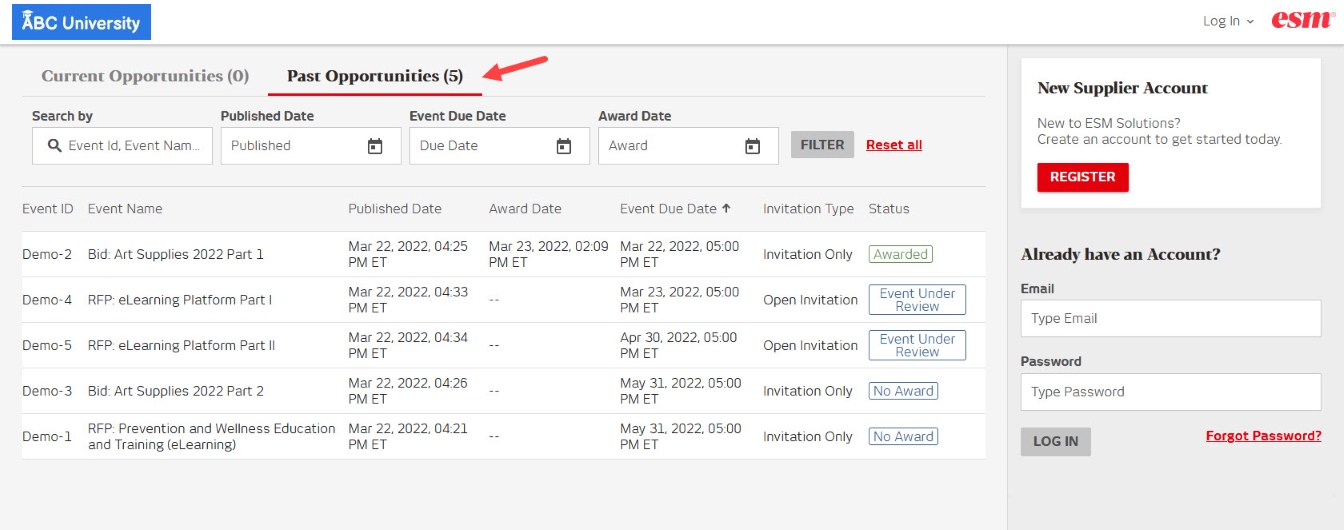The width and height of the screenshot is (1344, 530).
Task: Toggle Event Due Date sort arrow
Action: coord(726,209)
